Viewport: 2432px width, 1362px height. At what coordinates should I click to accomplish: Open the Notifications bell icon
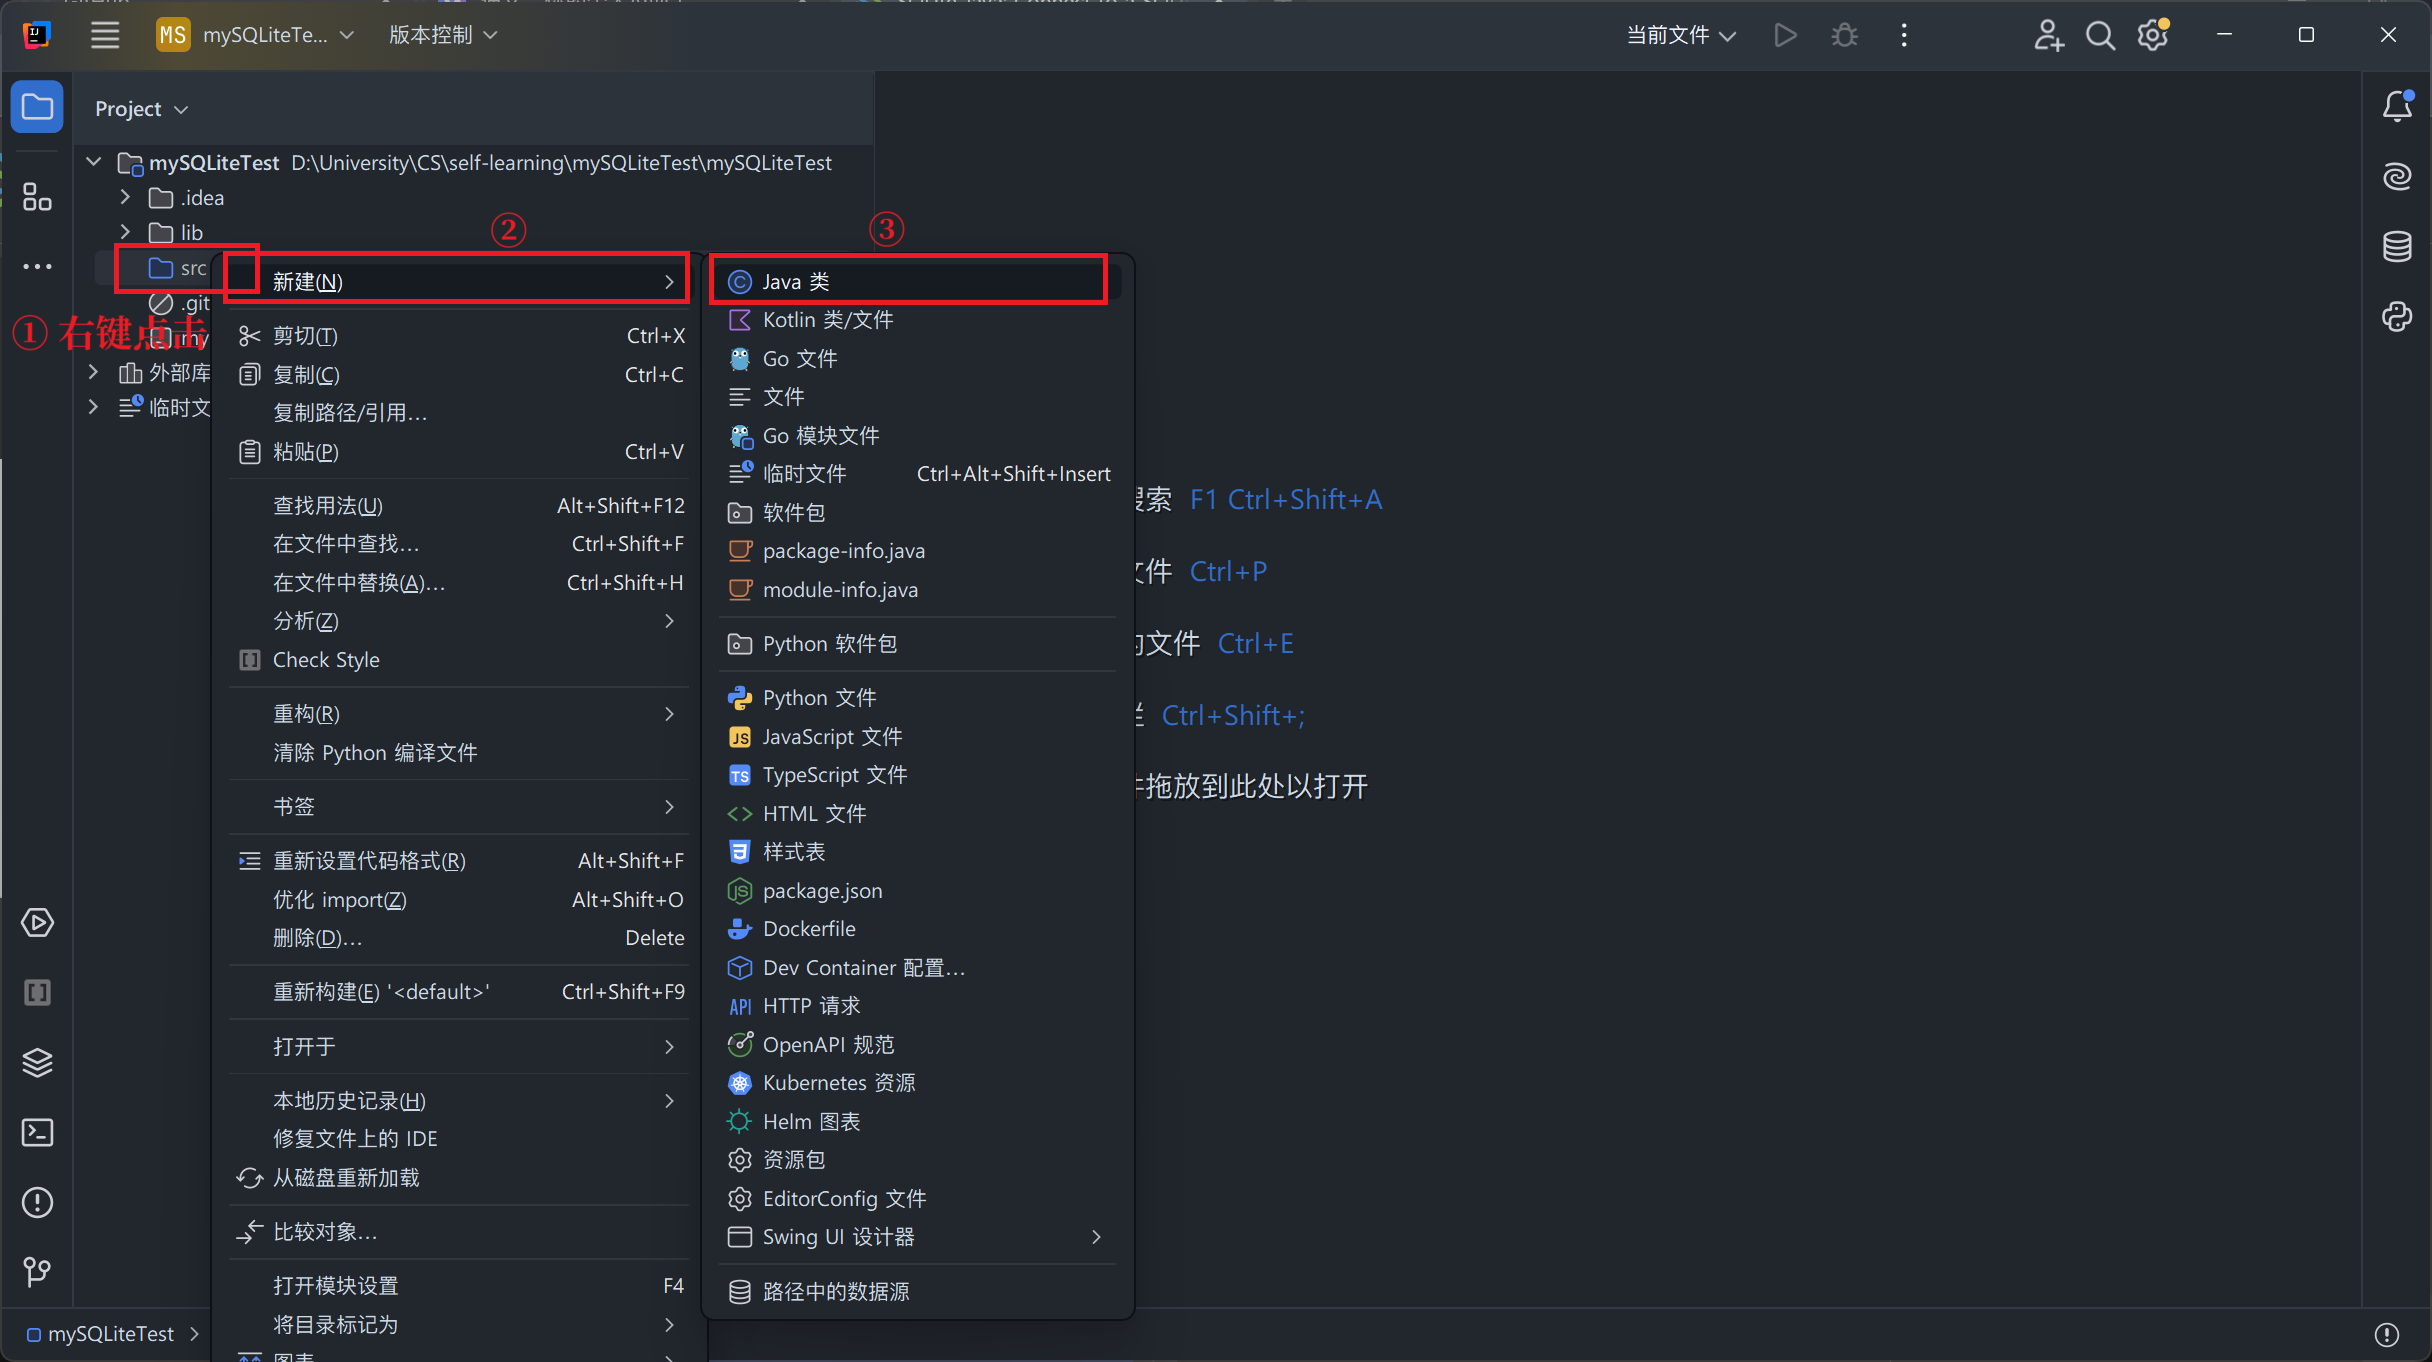click(2397, 106)
